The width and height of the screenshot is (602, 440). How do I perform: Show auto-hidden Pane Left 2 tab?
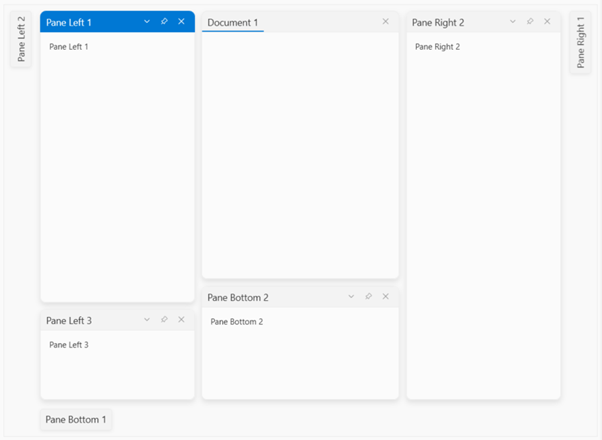[x=21, y=39]
